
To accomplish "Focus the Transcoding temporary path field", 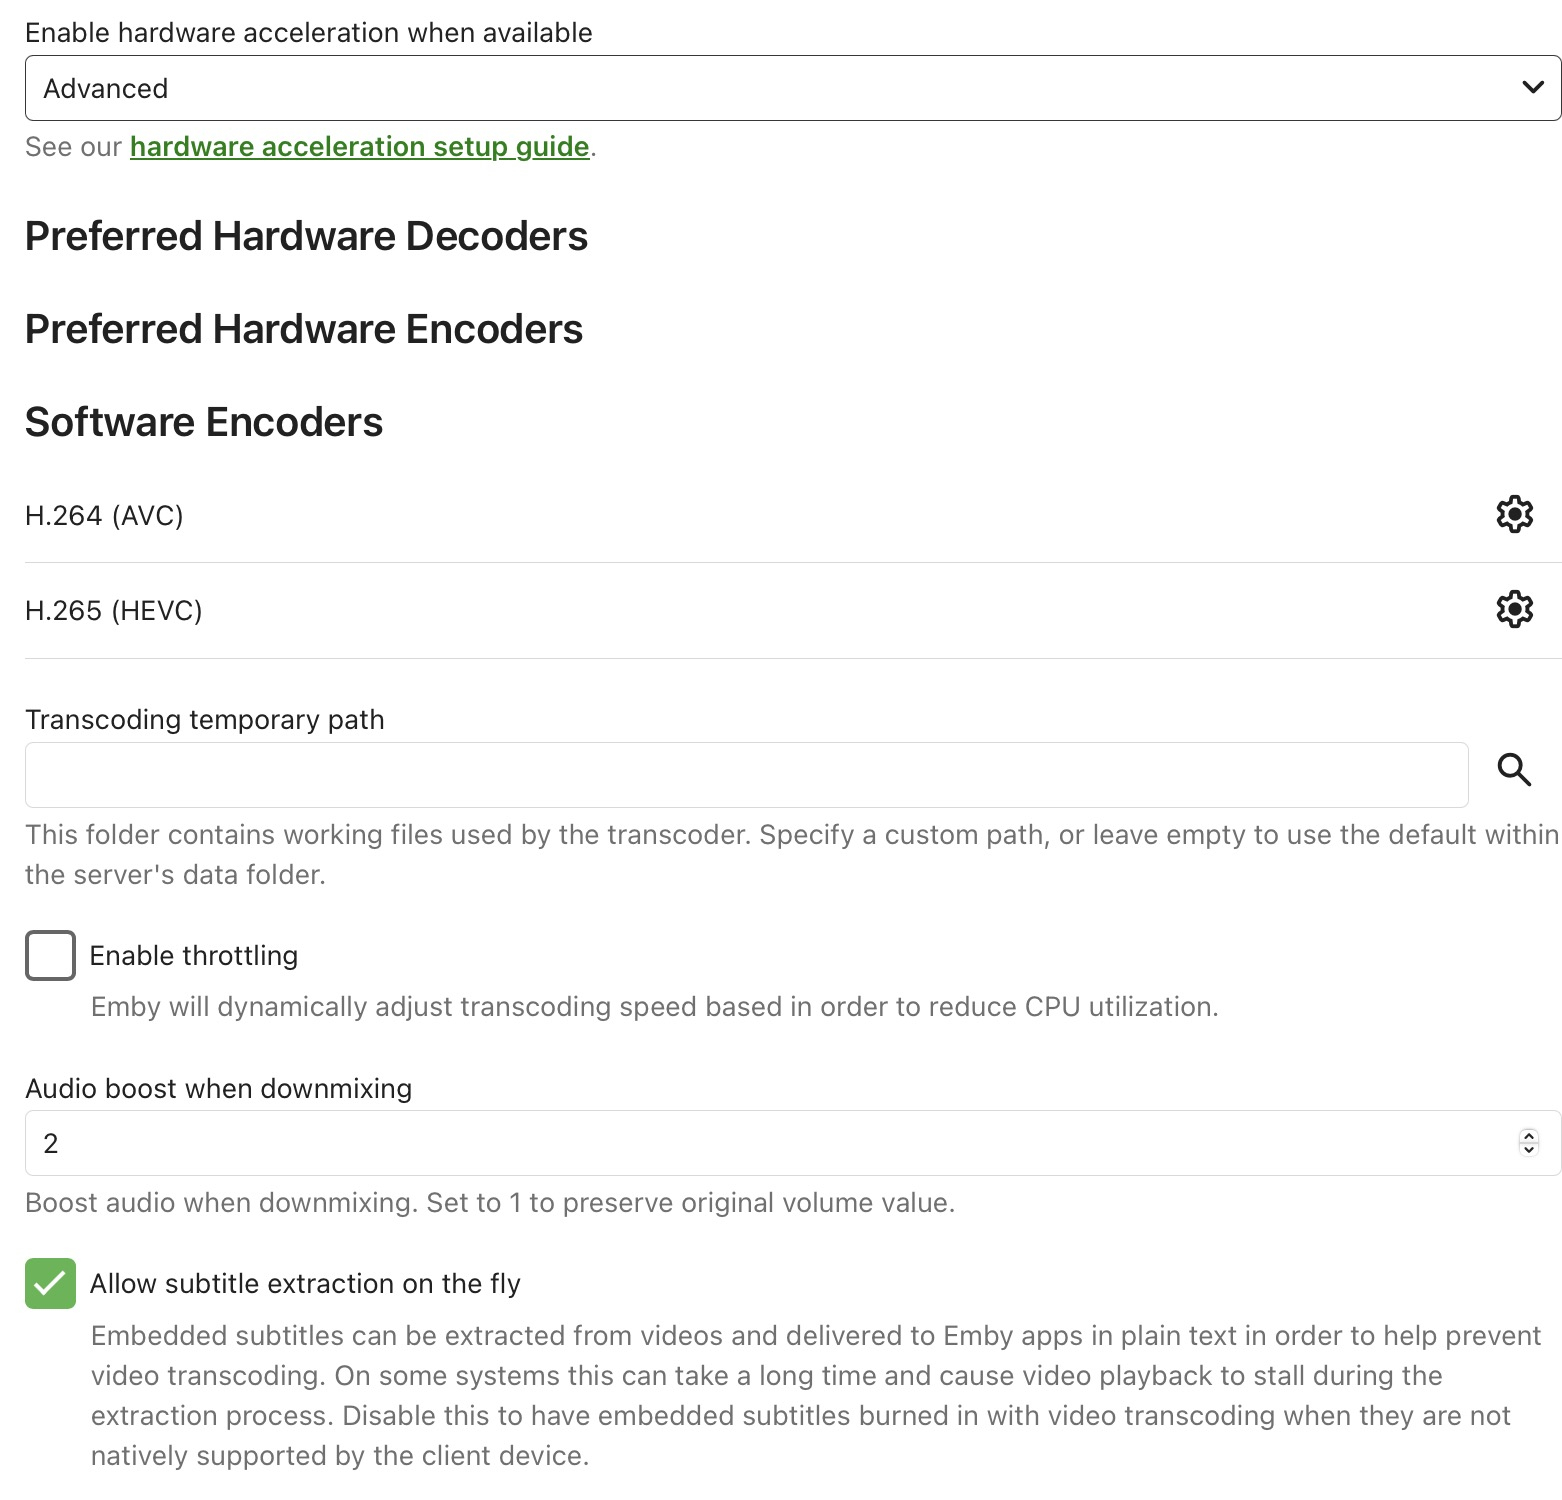I will coord(746,775).
